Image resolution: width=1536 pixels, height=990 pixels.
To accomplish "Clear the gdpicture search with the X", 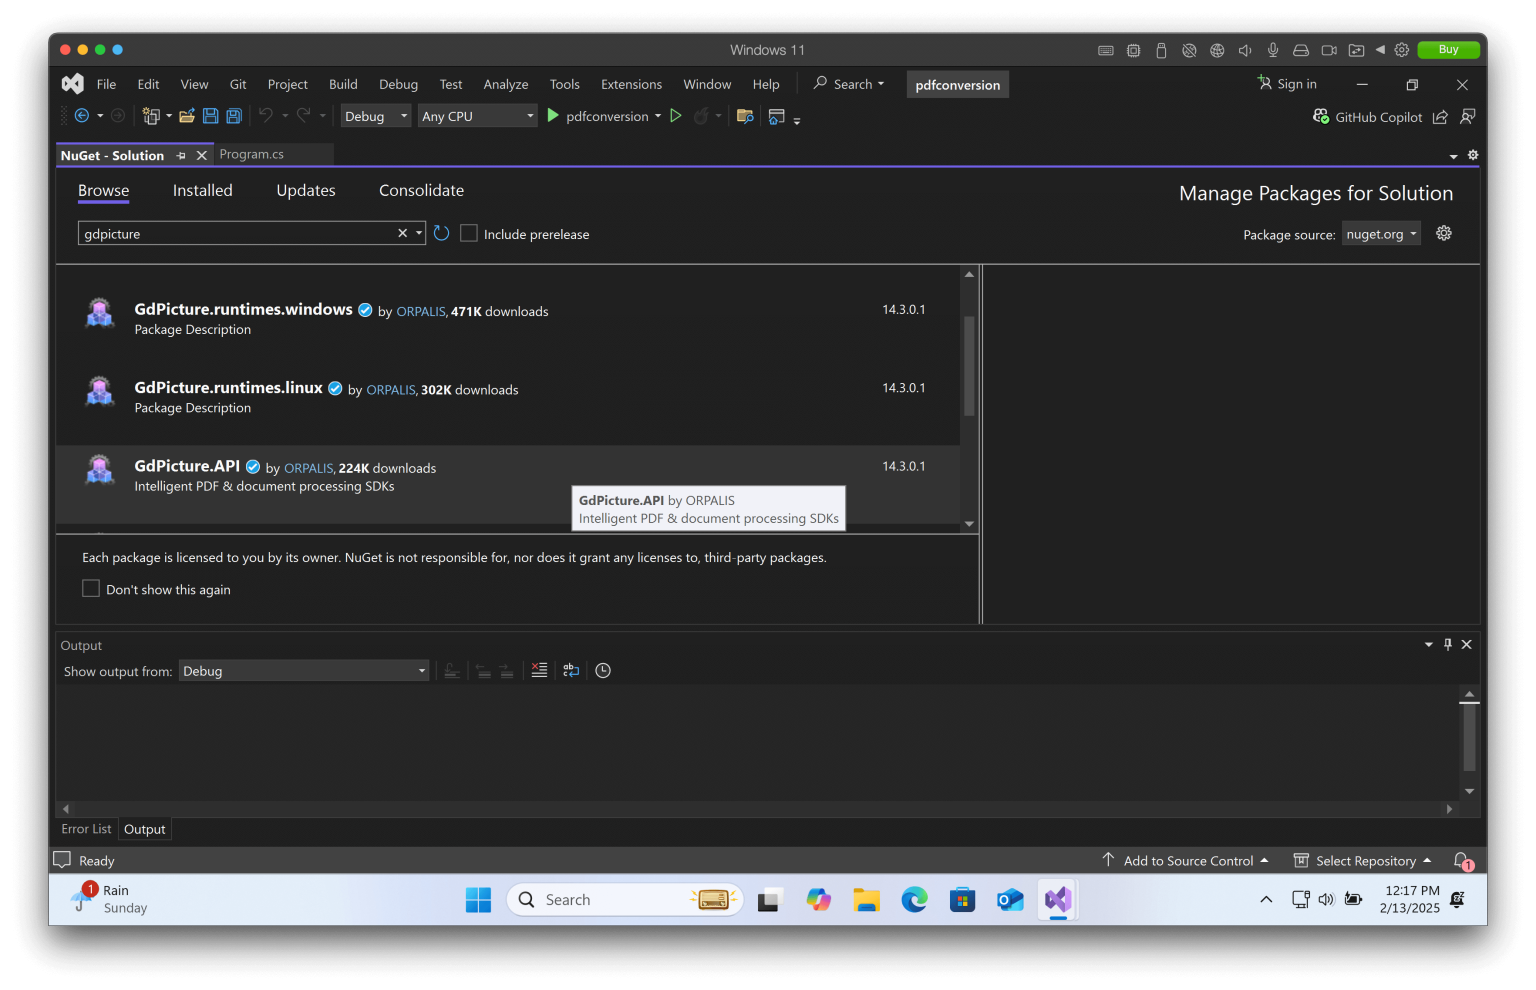I will click(402, 233).
